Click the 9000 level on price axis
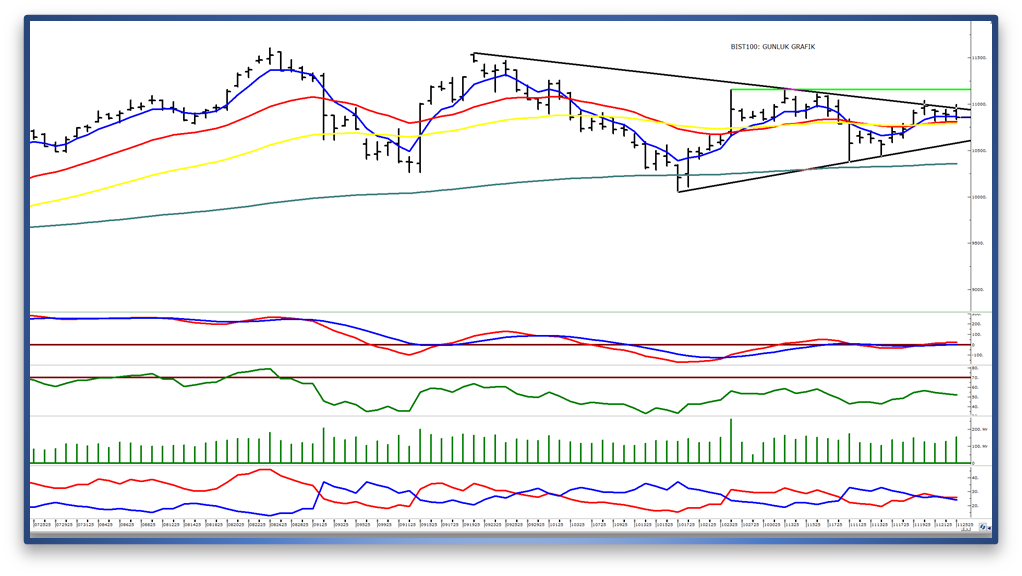This screenshot has width=1022, height=576. [978, 290]
